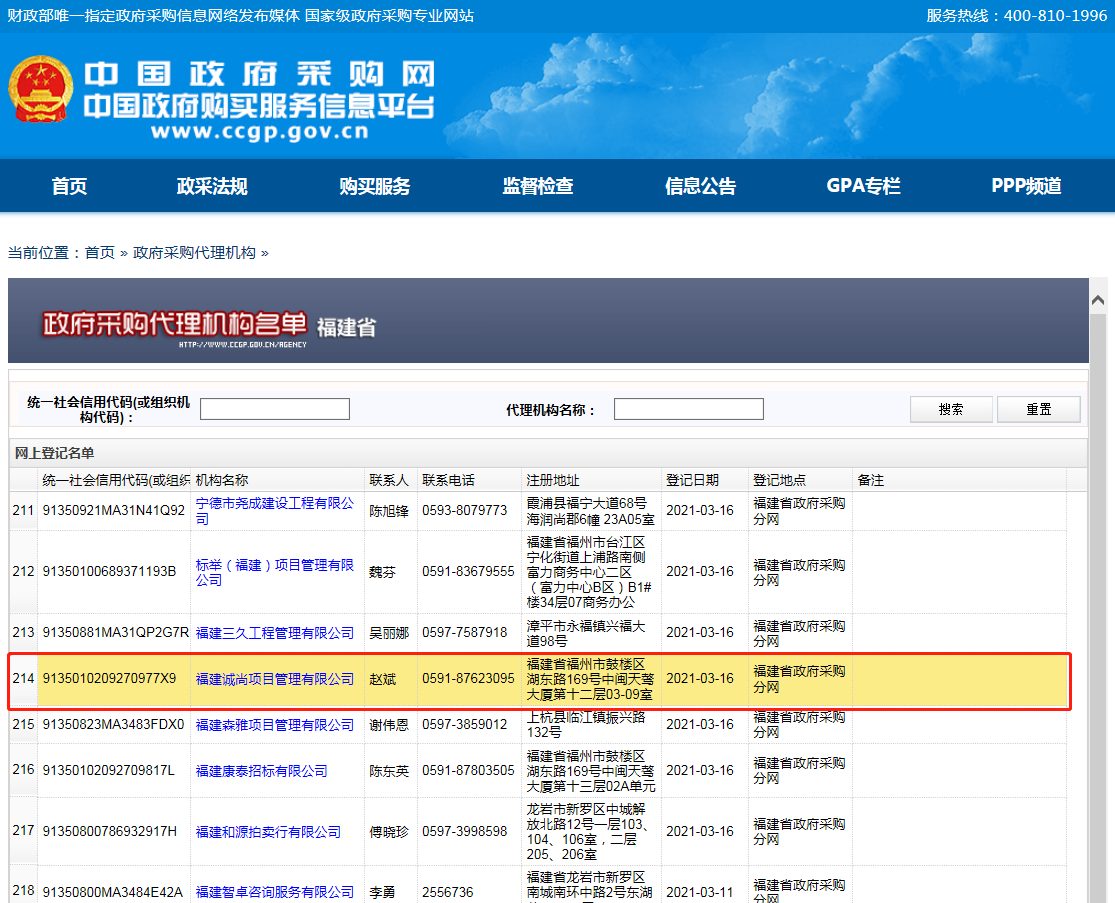
Task: Open 标举（福建）项目管理有限公司 link
Action: 274,572
